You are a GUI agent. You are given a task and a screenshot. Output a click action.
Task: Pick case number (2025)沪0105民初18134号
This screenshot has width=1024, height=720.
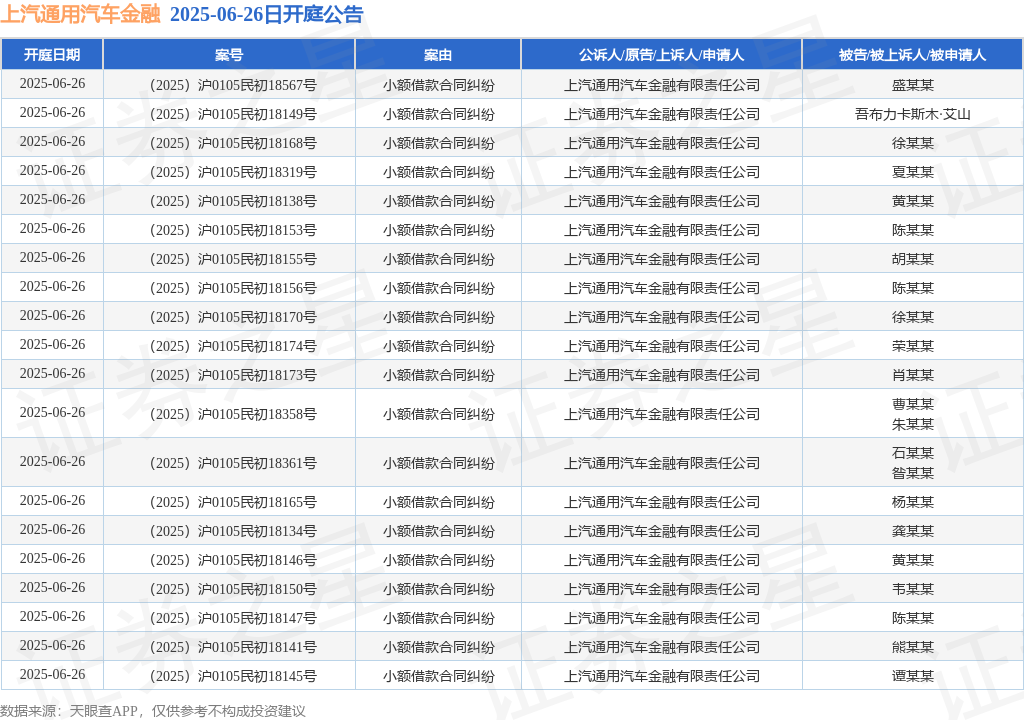(x=233, y=531)
